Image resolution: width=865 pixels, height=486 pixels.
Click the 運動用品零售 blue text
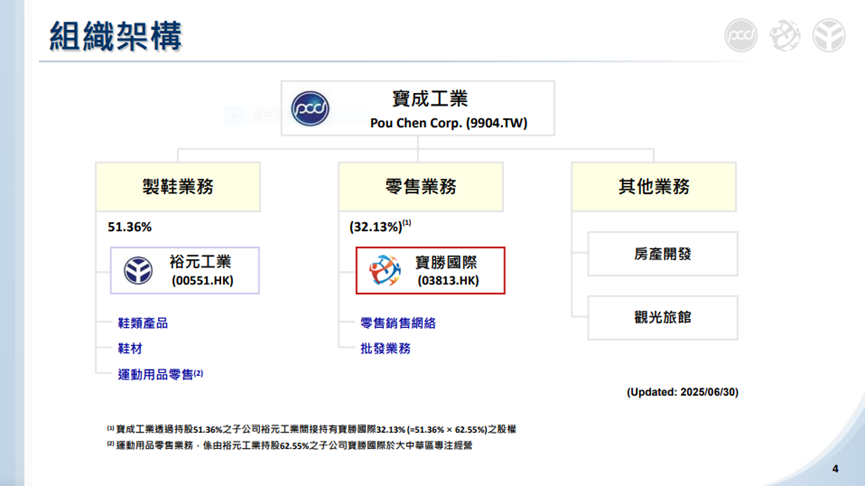point(156,375)
